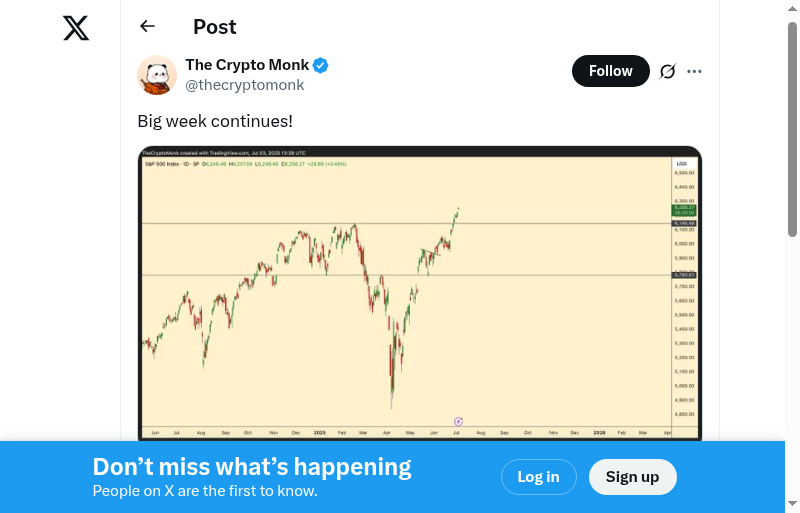
Task: Go back with the arrow icon
Action: pos(148,27)
